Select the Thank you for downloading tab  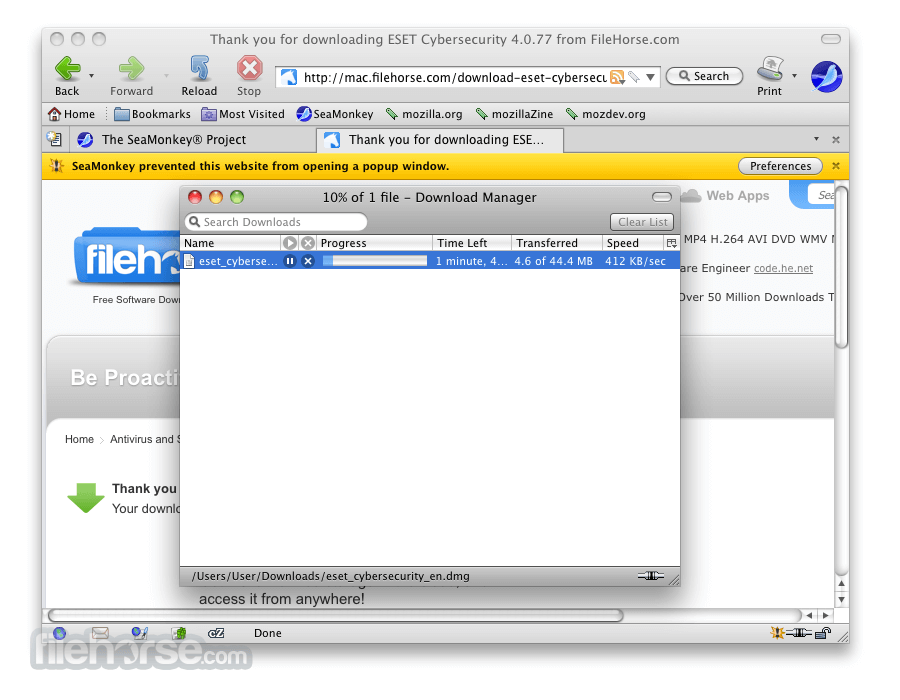pos(440,140)
